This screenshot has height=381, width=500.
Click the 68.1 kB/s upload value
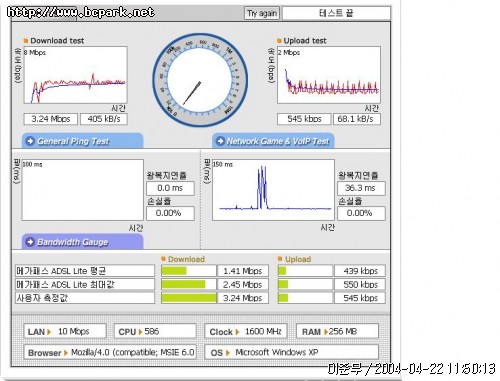(x=357, y=119)
